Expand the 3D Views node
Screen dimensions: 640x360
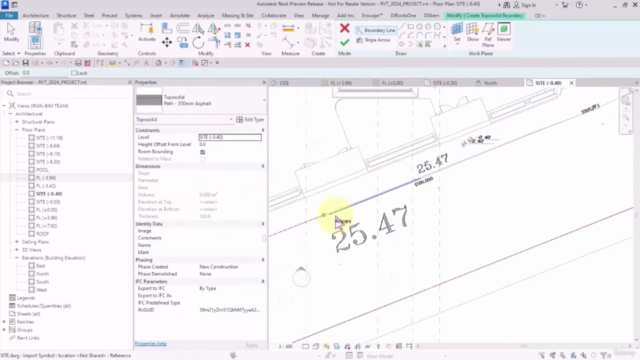17,250
